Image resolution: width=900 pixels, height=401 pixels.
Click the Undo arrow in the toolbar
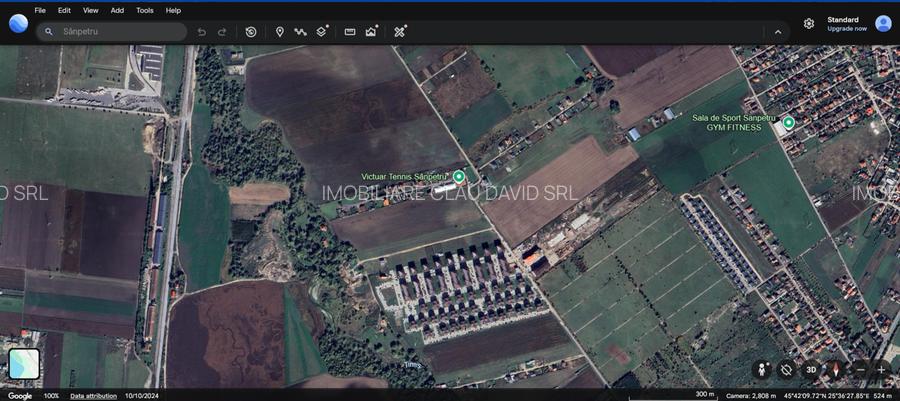(201, 32)
